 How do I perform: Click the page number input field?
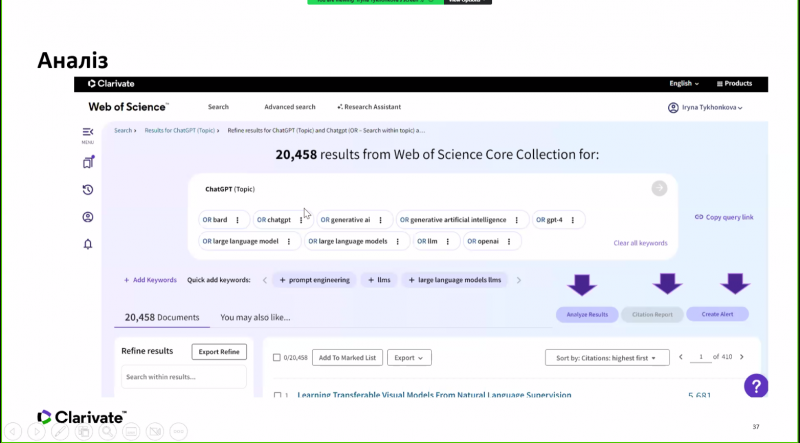point(701,357)
